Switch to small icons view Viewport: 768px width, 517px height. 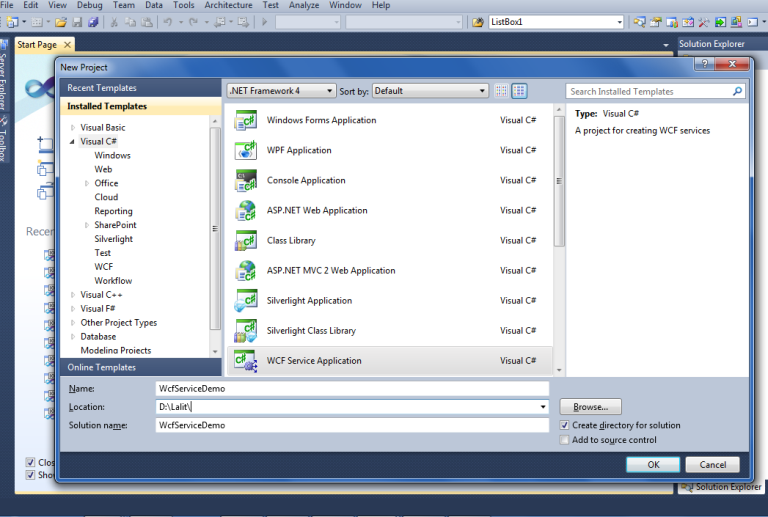501,91
